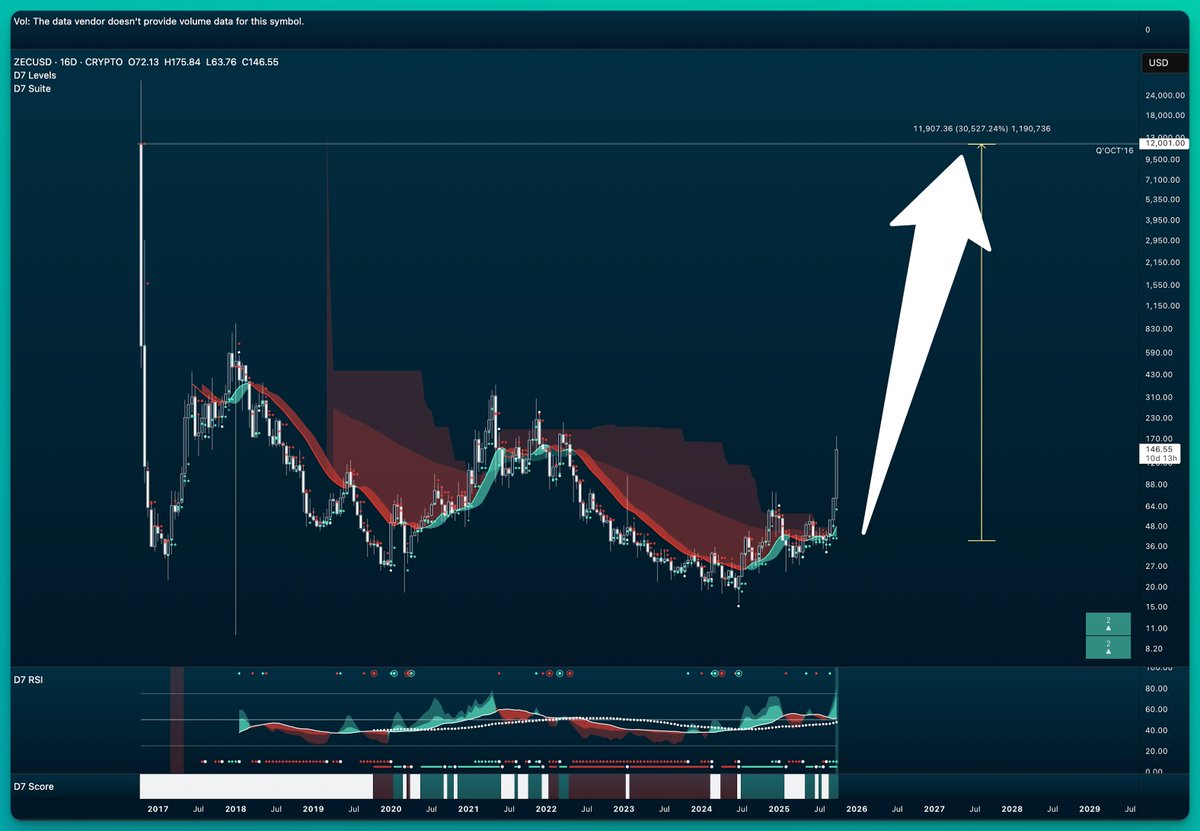Select the D7 Suite indicator legend

coord(32,88)
